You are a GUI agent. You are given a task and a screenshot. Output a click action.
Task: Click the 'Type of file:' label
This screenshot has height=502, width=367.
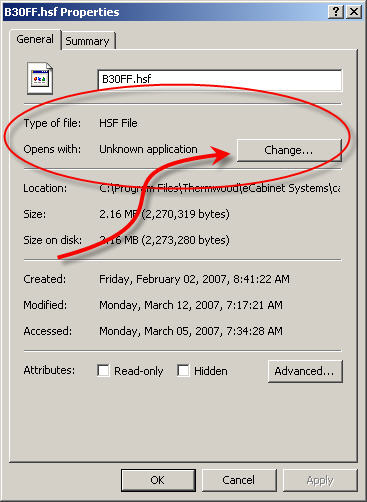pyautogui.click(x=52, y=123)
